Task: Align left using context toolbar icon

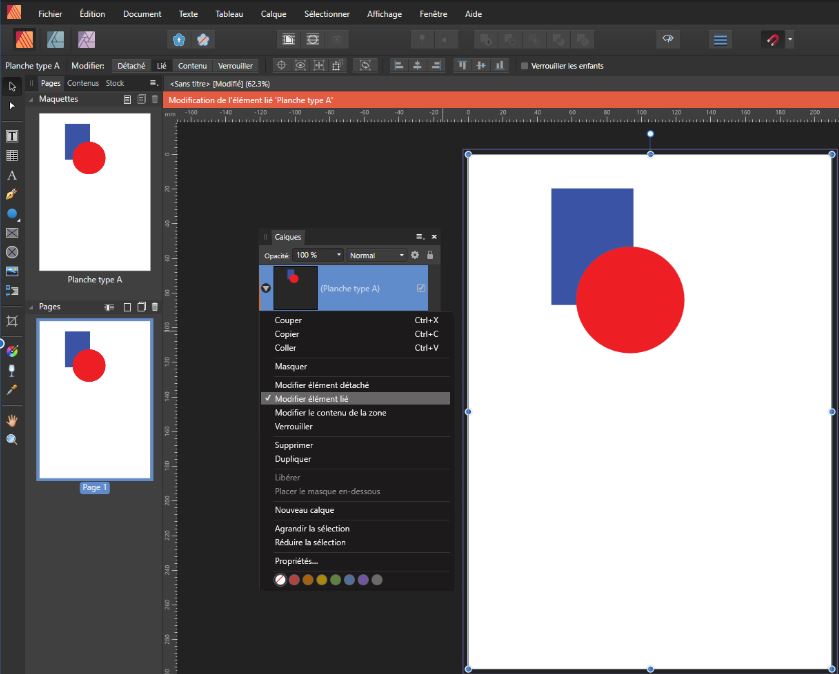Action: tap(398, 65)
